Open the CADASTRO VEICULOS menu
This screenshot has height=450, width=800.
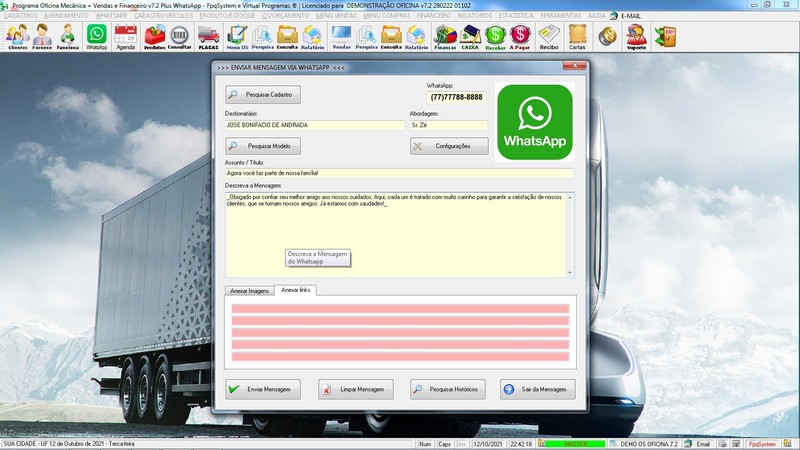click(x=163, y=16)
